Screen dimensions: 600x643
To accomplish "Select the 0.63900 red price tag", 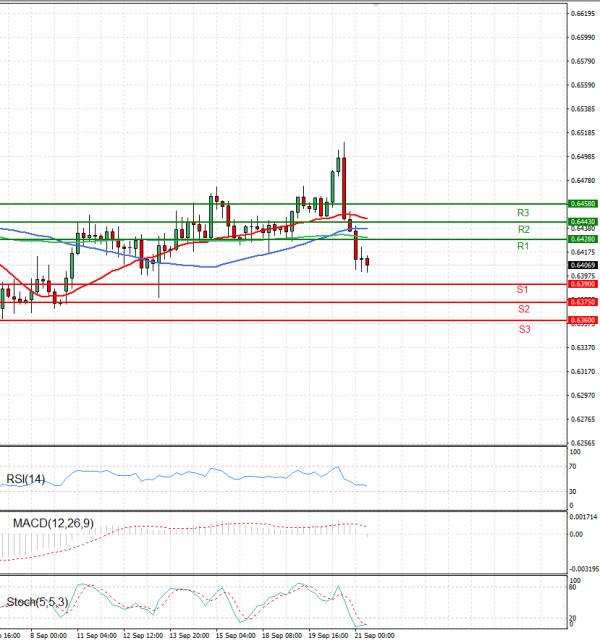I will [x=583, y=284].
